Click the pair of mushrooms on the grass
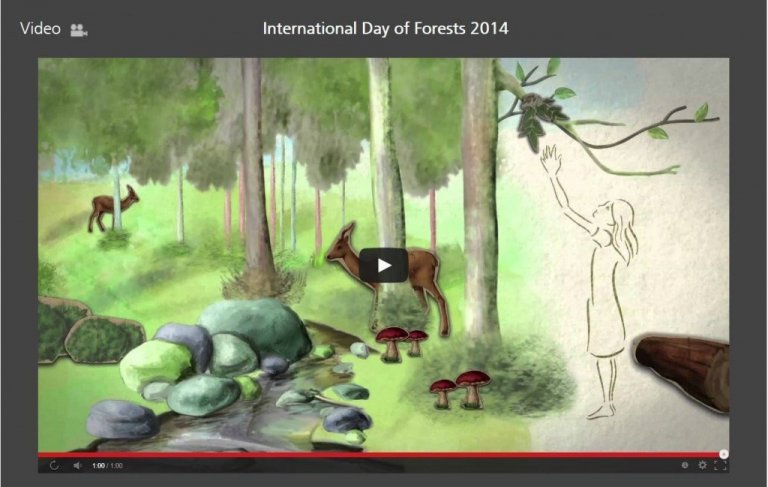The height and width of the screenshot is (487, 768). [460, 390]
